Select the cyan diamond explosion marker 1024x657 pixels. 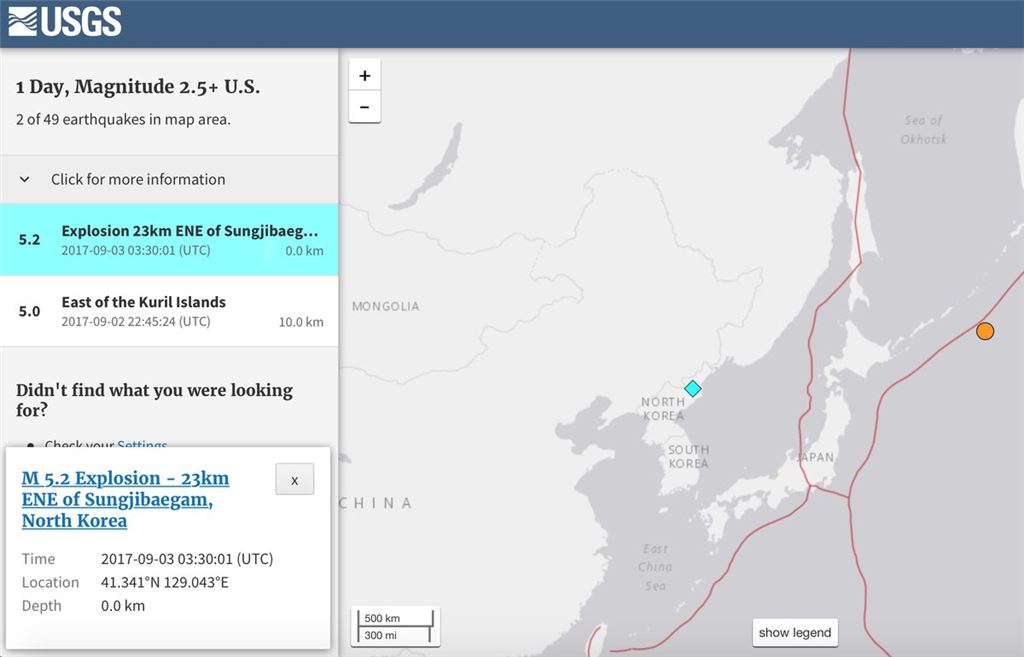point(692,388)
